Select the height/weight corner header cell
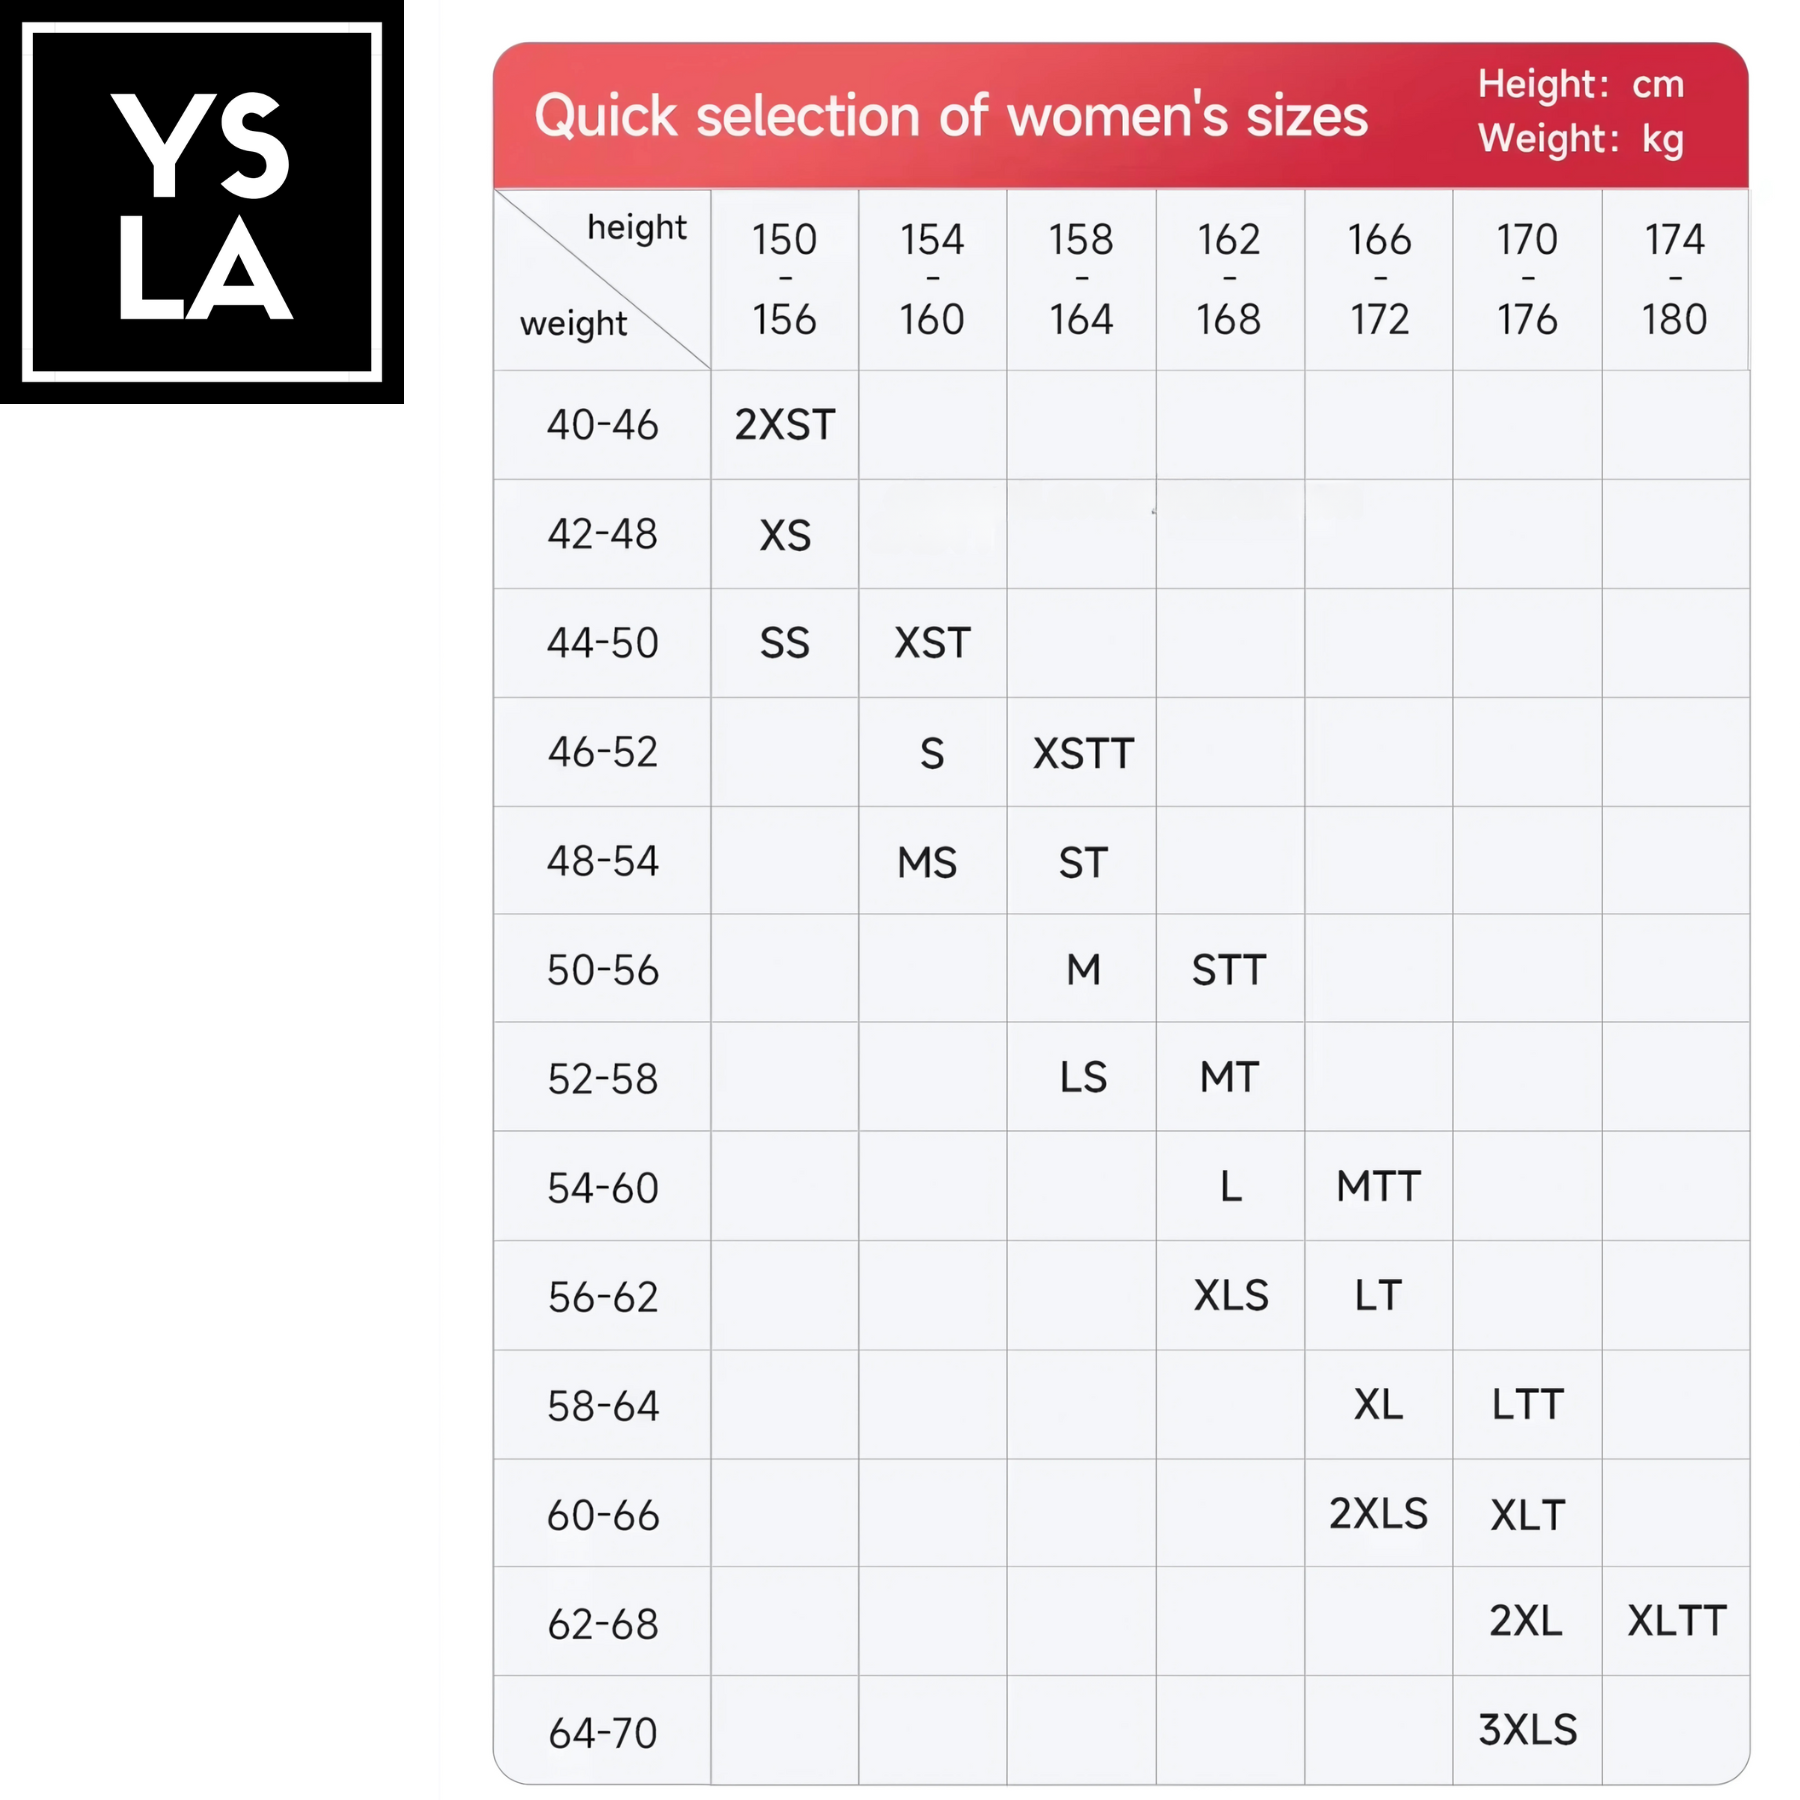The width and height of the screenshot is (1800, 1800). pos(603,280)
